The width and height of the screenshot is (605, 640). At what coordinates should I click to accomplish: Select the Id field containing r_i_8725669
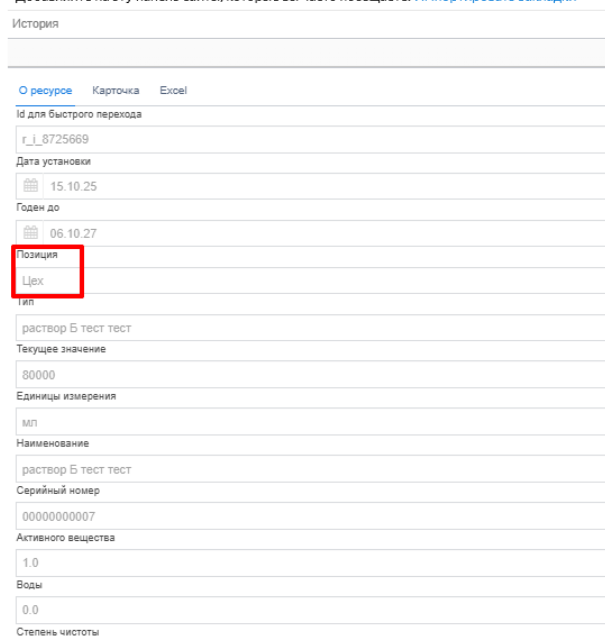310,139
